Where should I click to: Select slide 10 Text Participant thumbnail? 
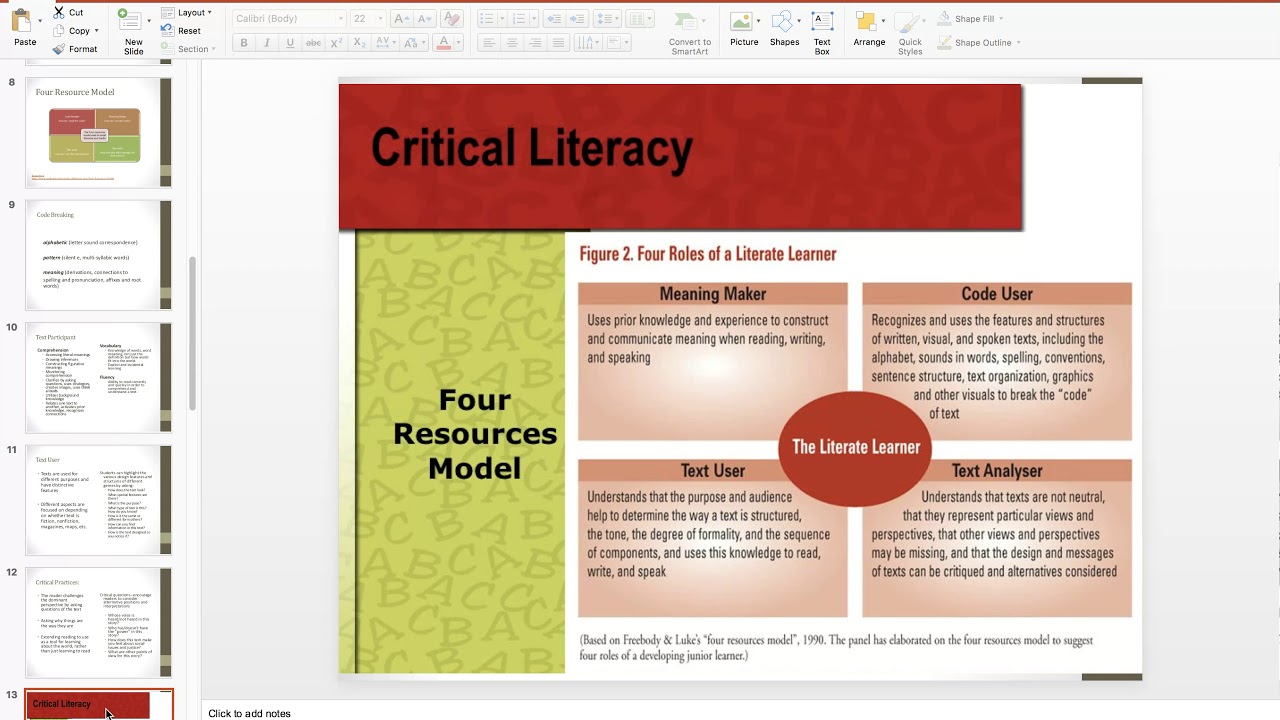pos(98,377)
